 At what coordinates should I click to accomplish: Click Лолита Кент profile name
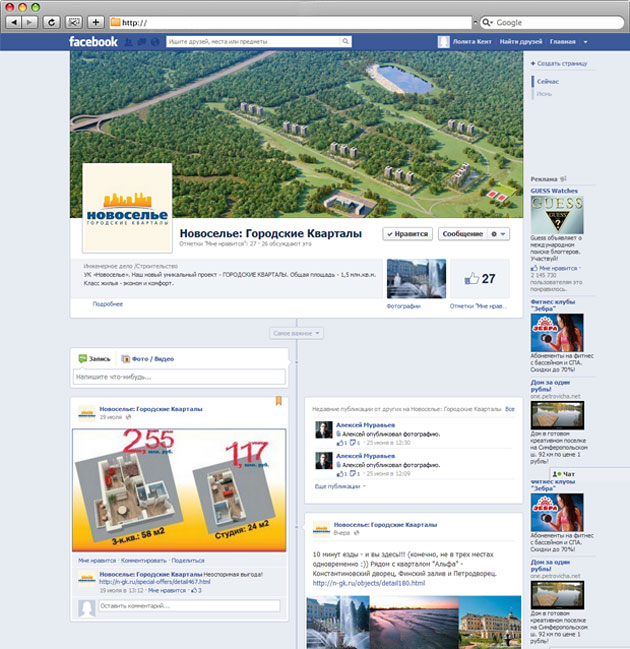[472, 42]
